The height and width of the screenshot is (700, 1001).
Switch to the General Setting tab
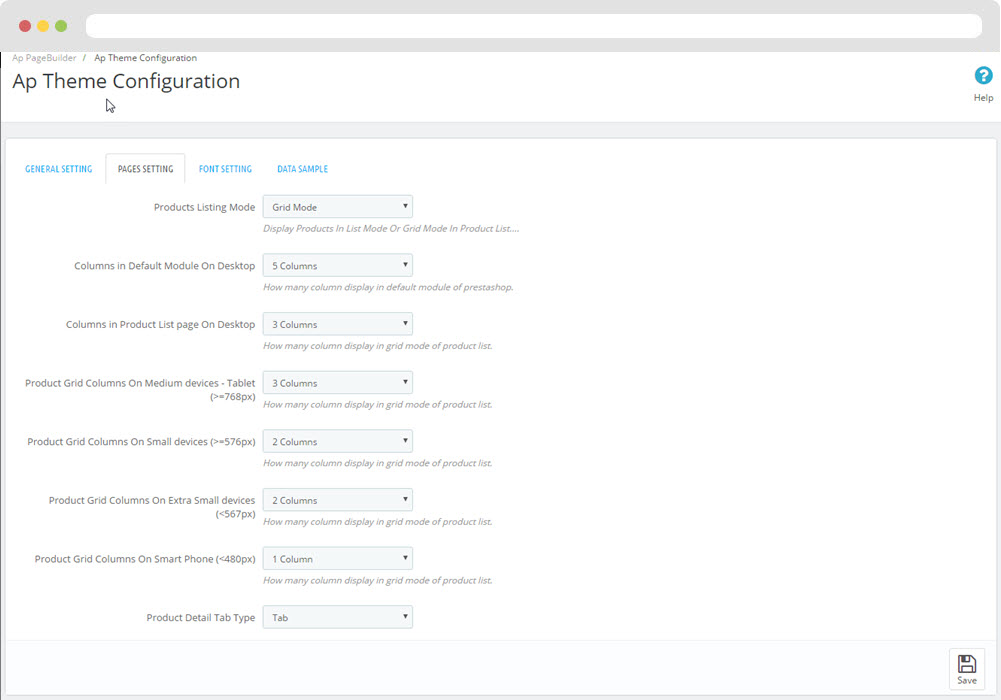[x=58, y=169]
